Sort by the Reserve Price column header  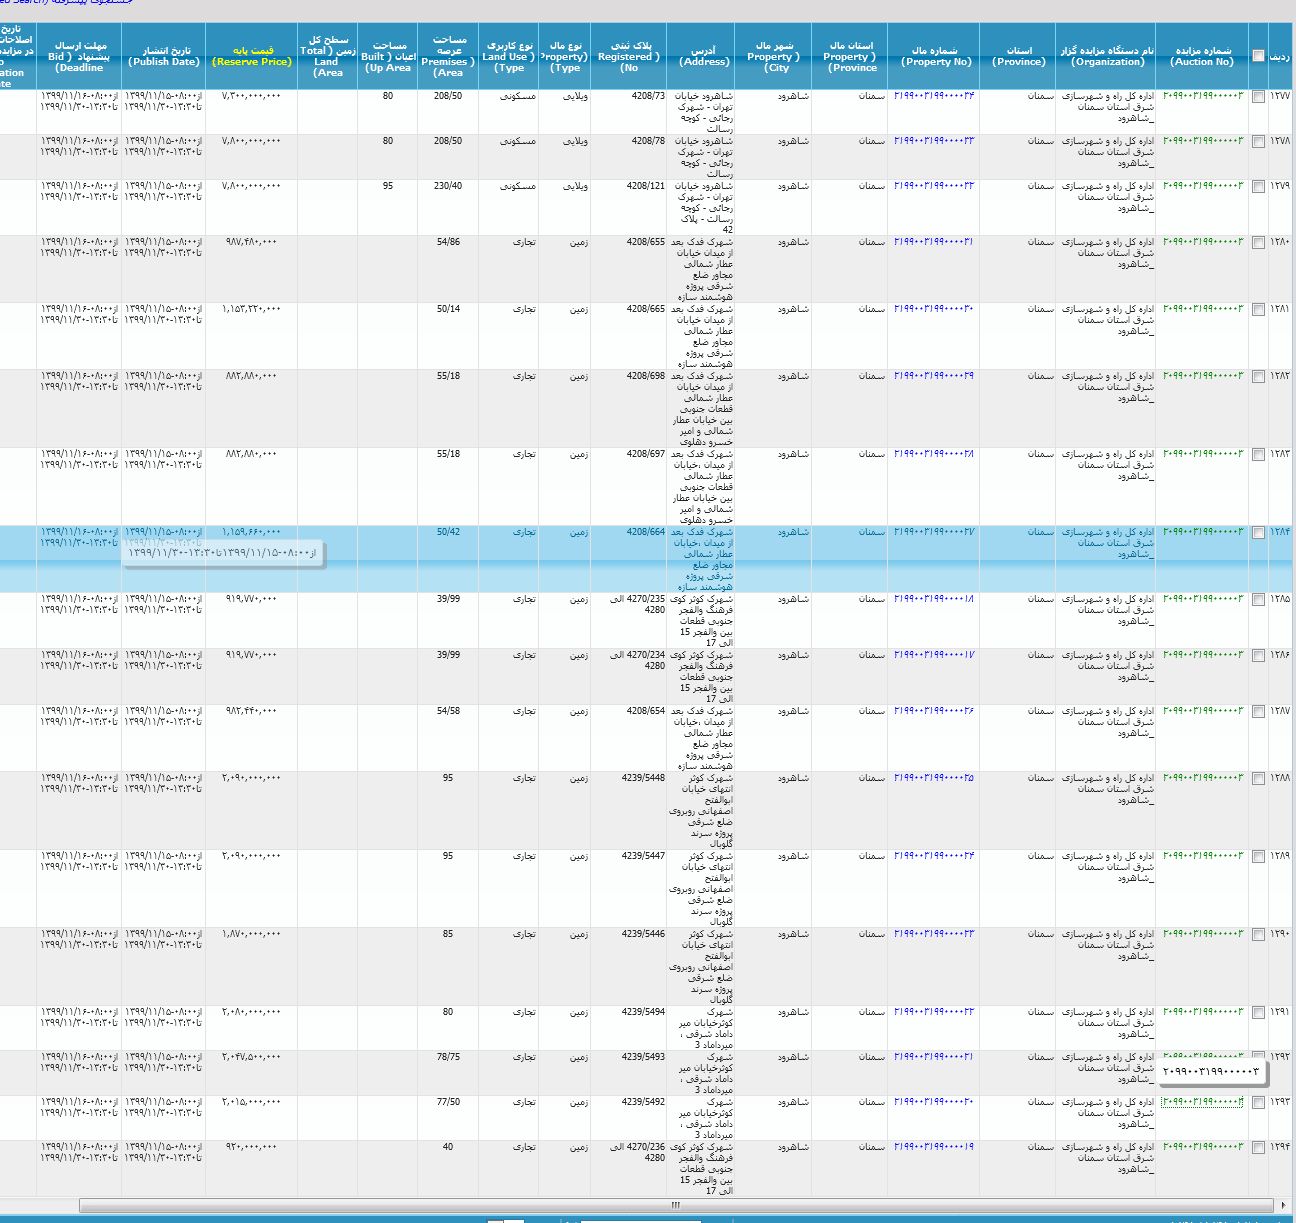(x=251, y=56)
